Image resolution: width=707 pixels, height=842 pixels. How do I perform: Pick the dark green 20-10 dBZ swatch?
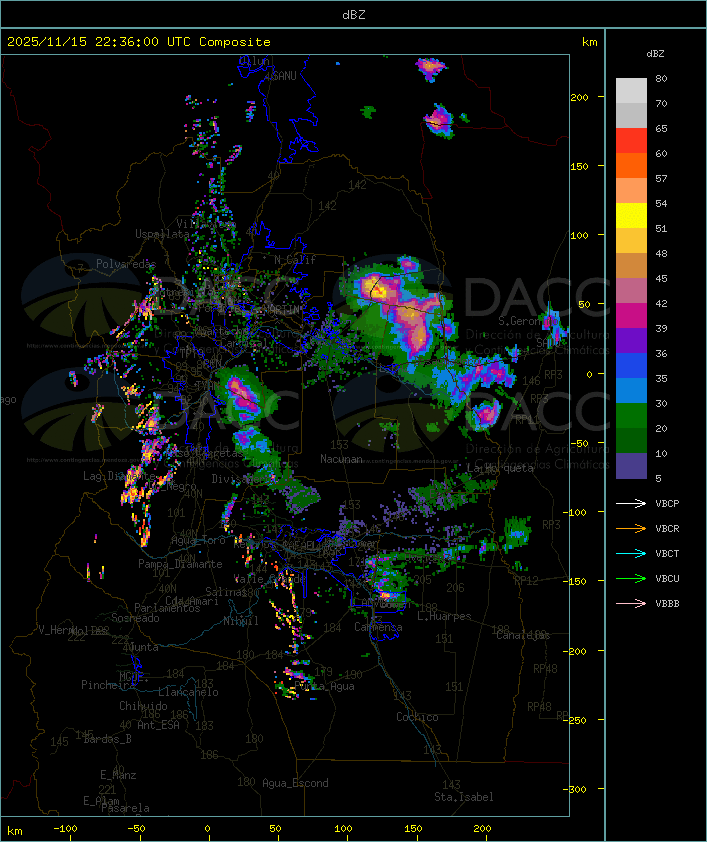click(631, 440)
